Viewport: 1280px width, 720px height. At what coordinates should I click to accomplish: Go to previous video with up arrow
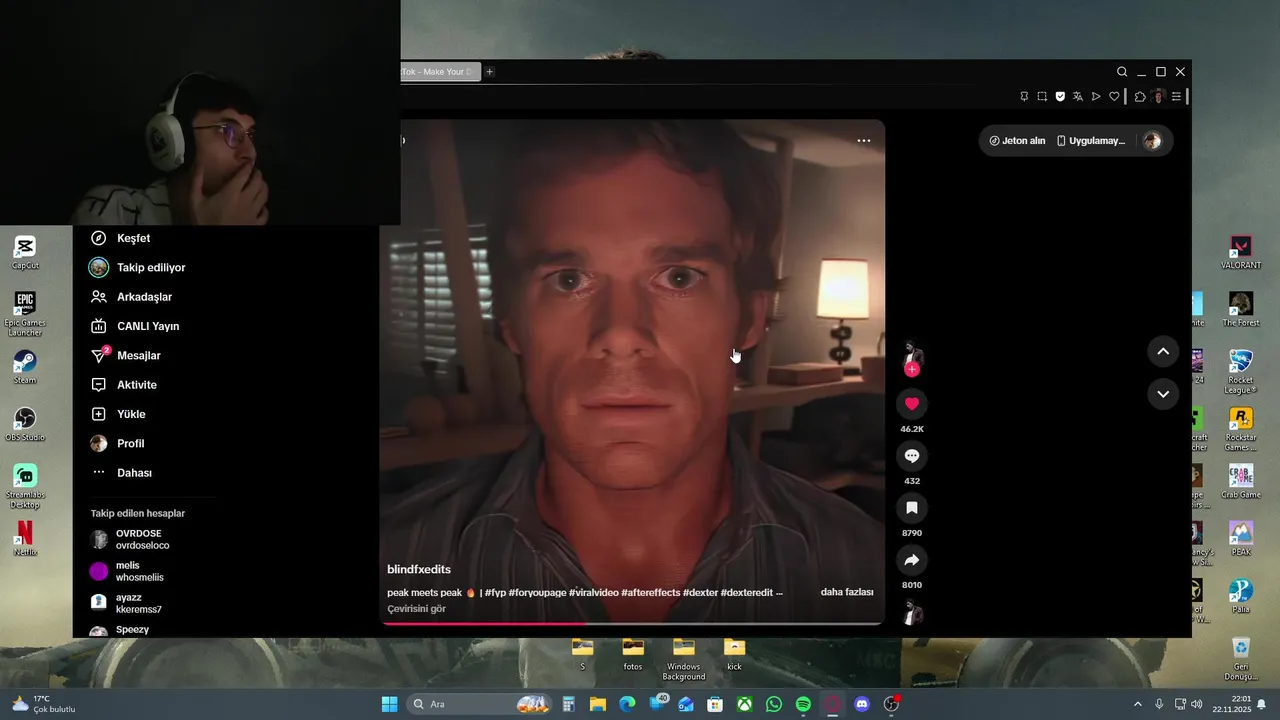coord(1163,351)
